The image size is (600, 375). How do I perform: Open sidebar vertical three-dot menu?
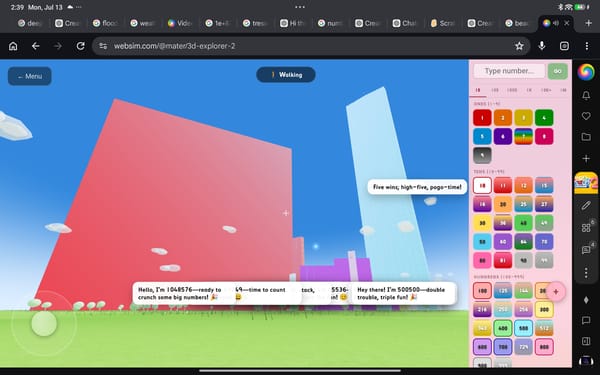click(586, 273)
